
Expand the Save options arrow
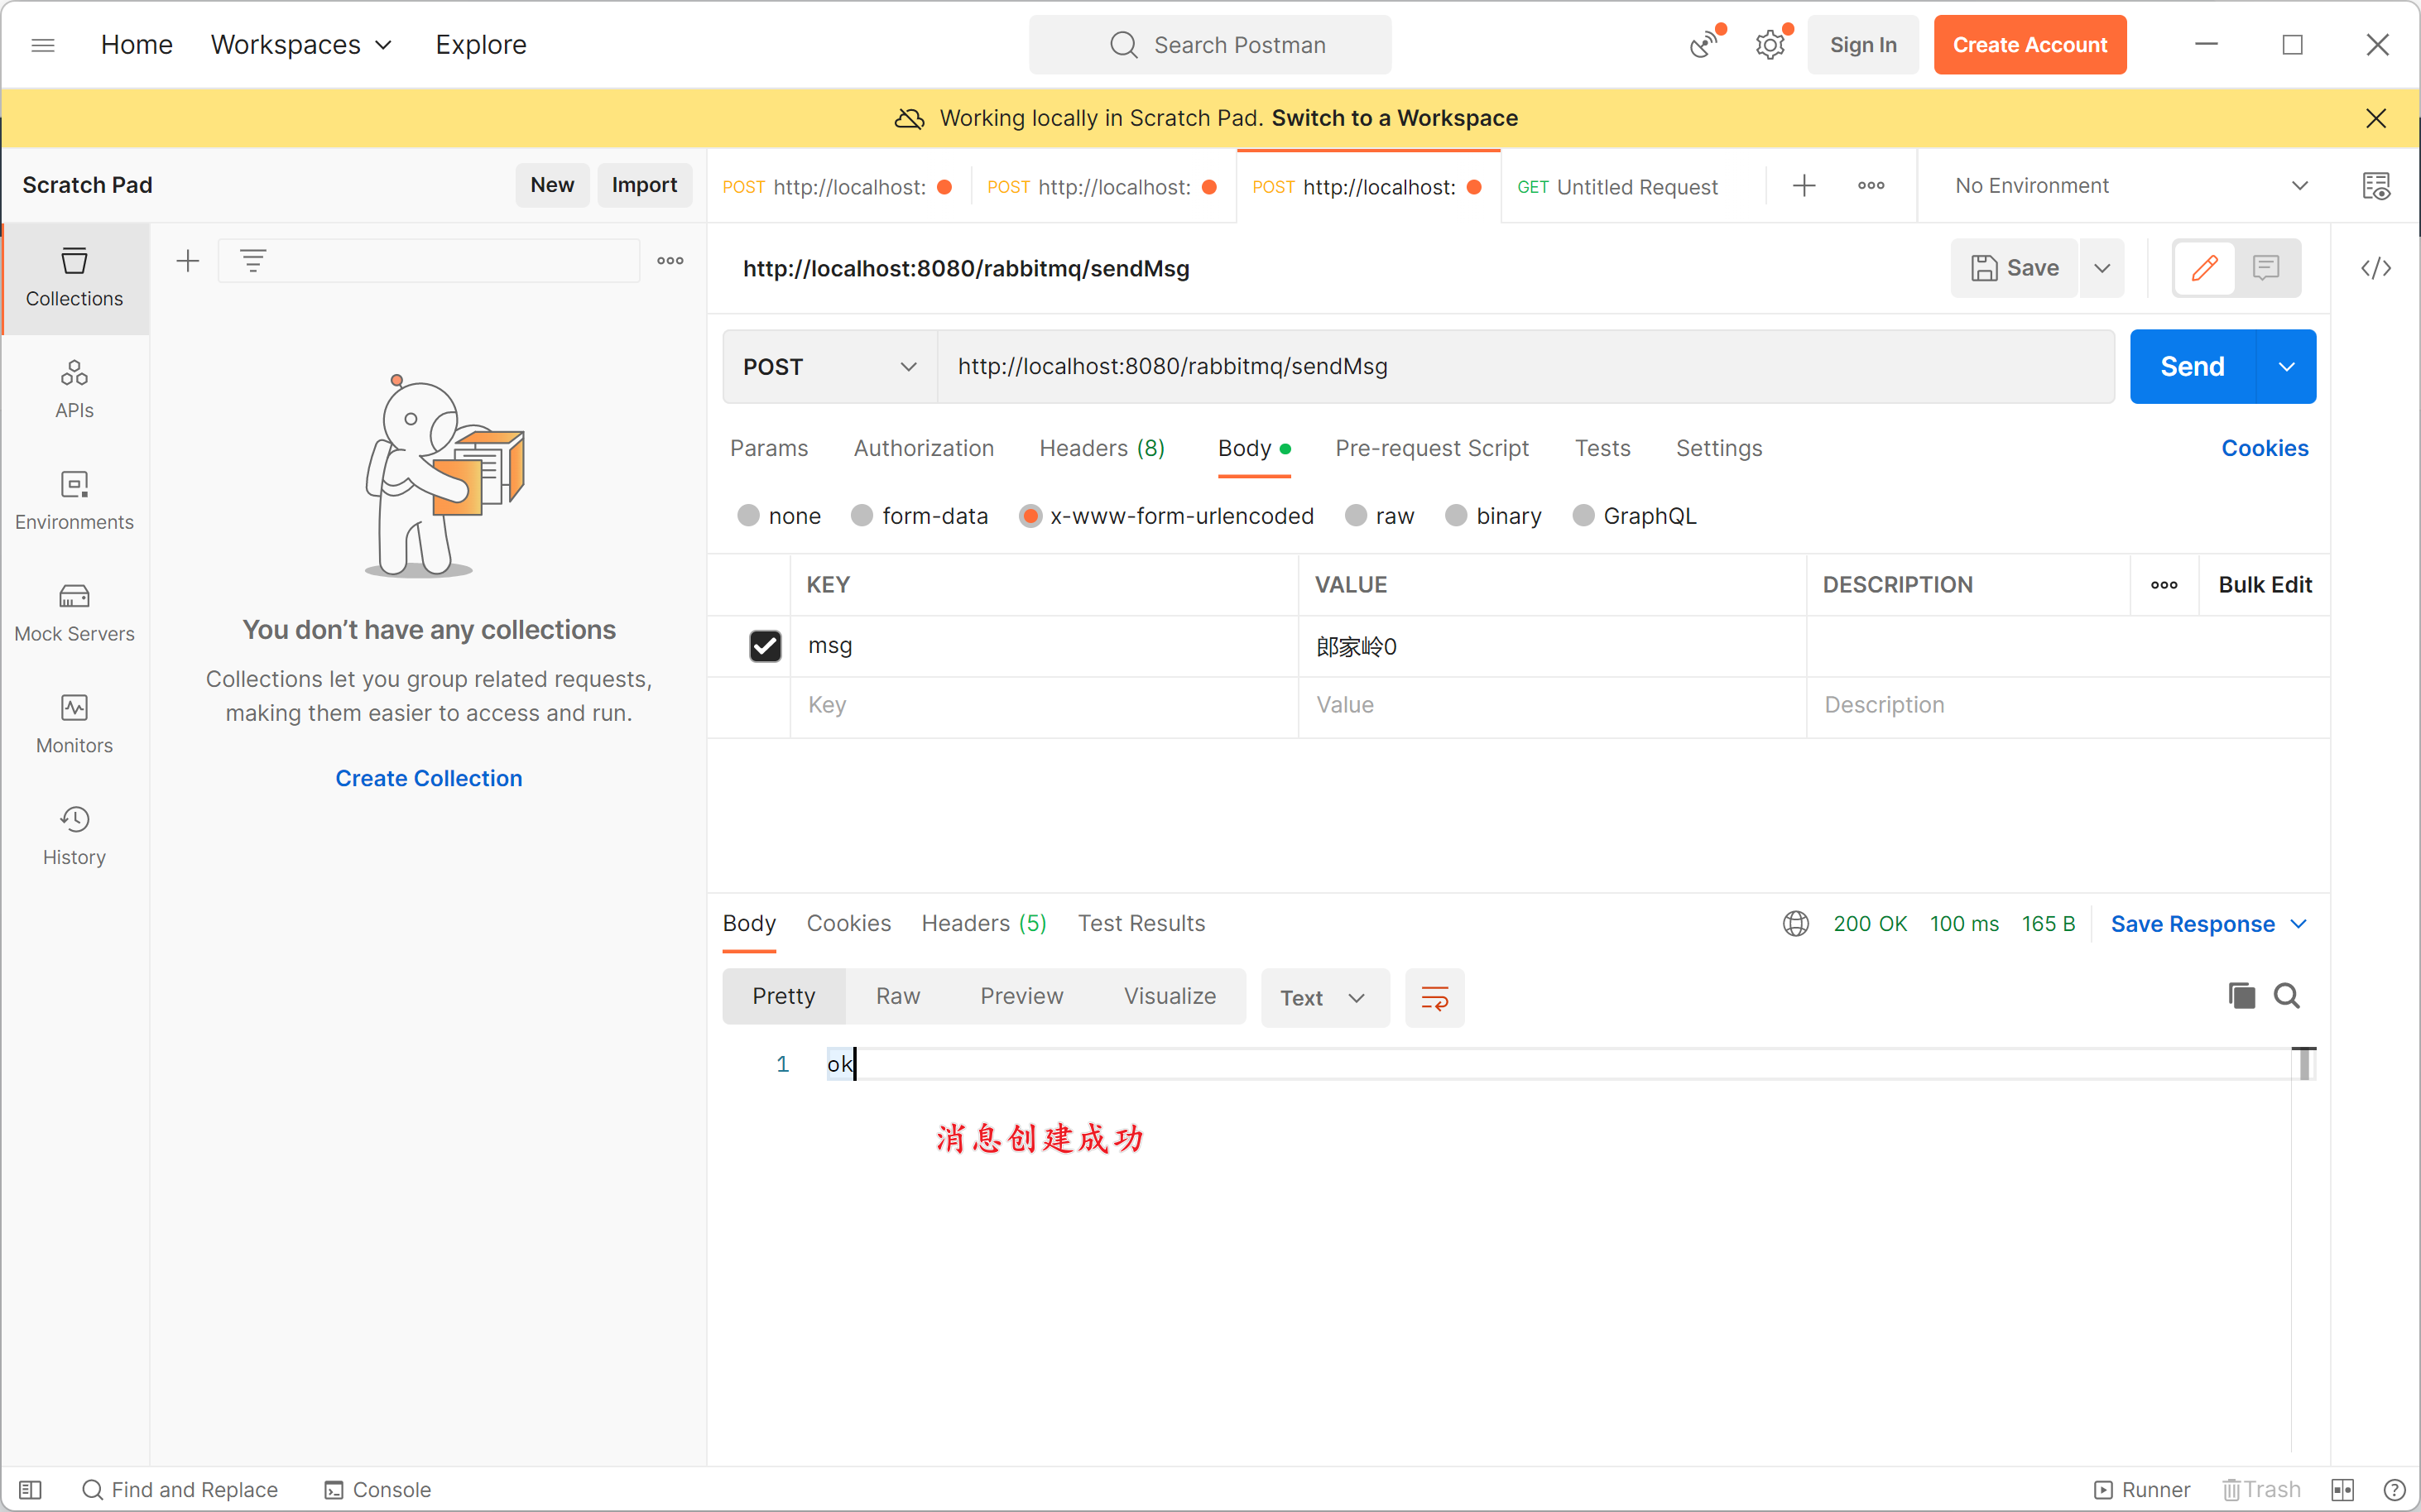click(x=2102, y=267)
